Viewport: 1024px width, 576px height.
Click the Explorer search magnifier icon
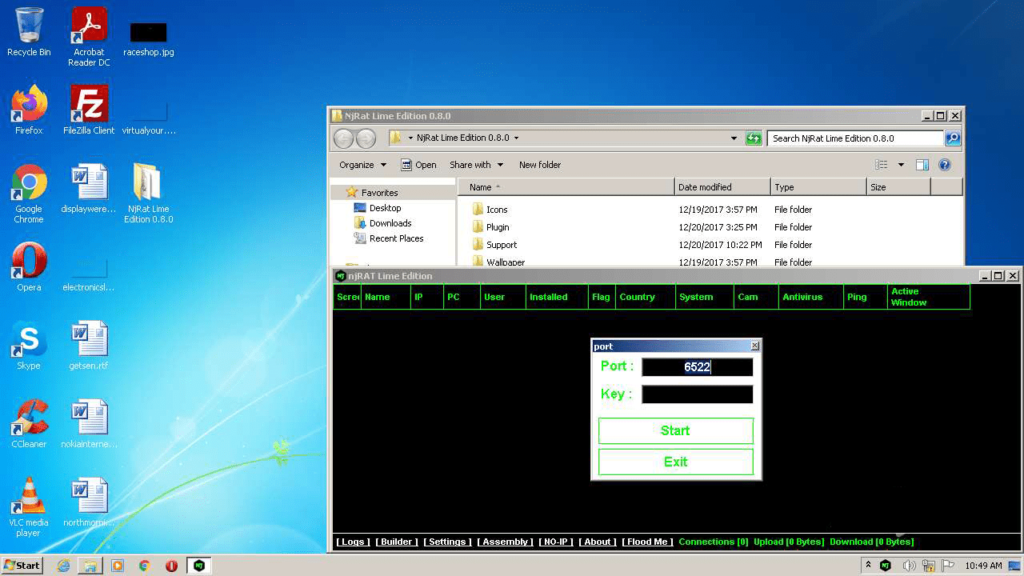click(953, 138)
